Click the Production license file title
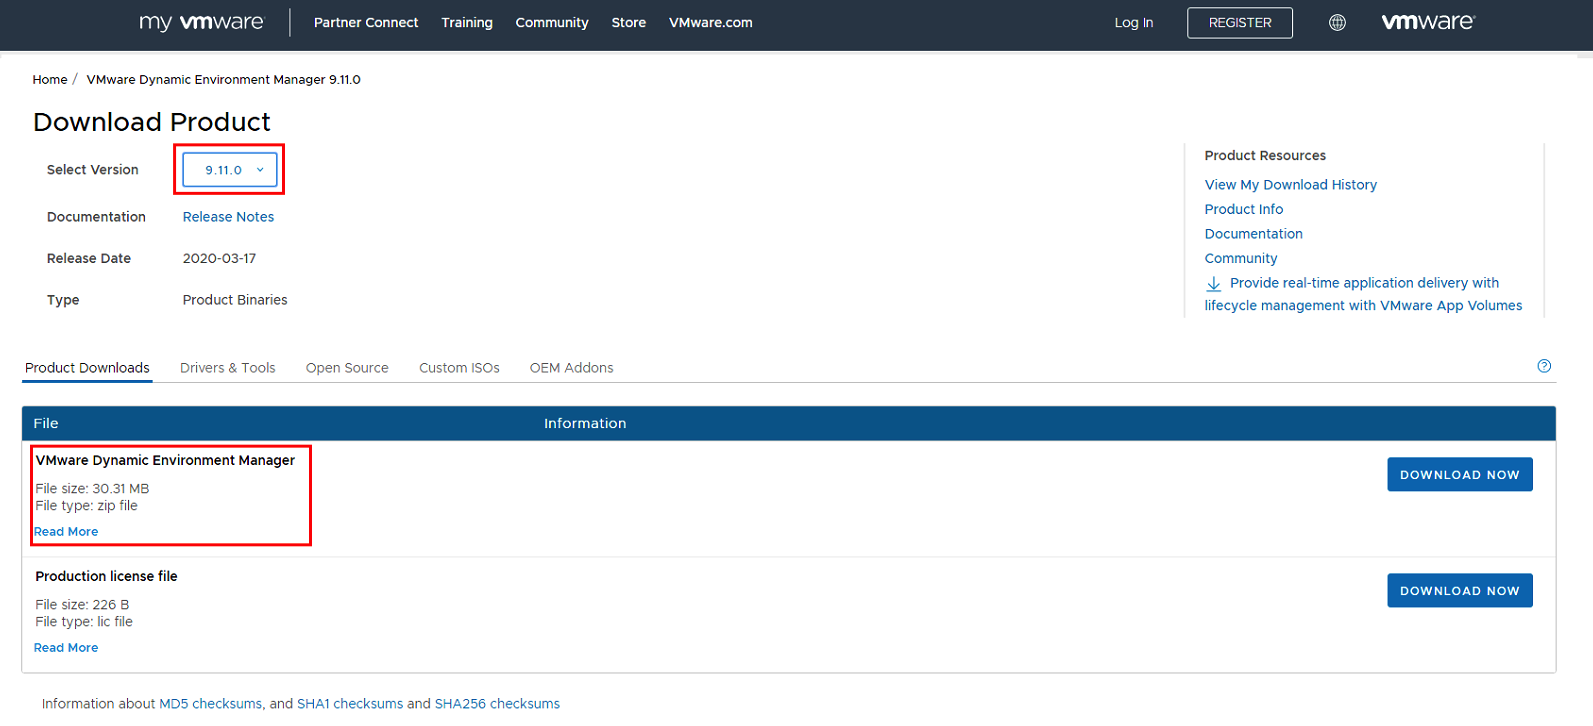1593x726 pixels. (106, 576)
